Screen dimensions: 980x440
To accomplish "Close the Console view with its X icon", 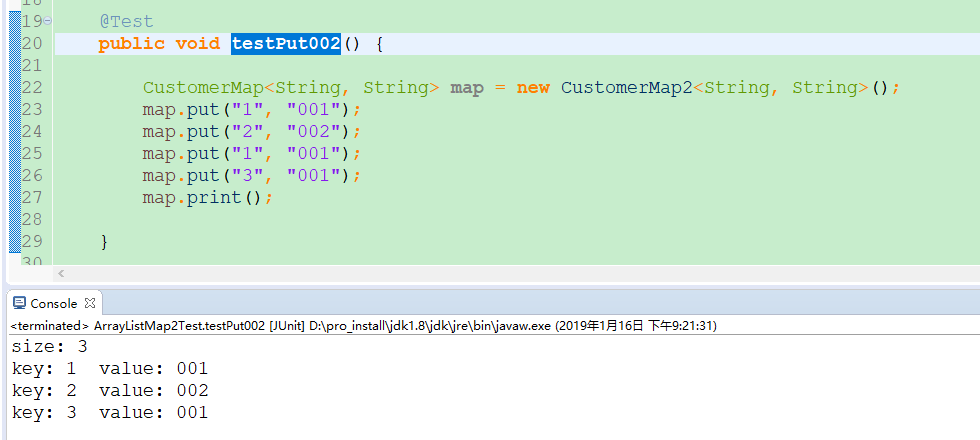I will pyautogui.click(x=90, y=303).
